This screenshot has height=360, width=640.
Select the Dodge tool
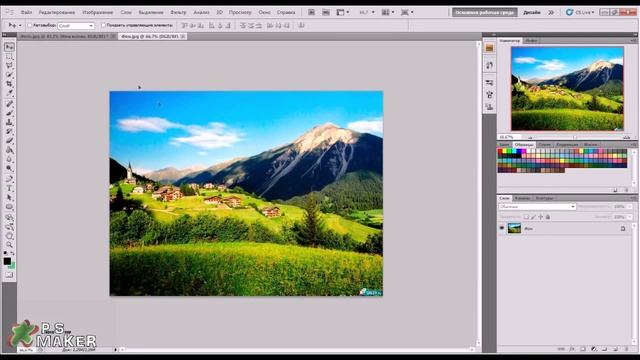point(9,169)
